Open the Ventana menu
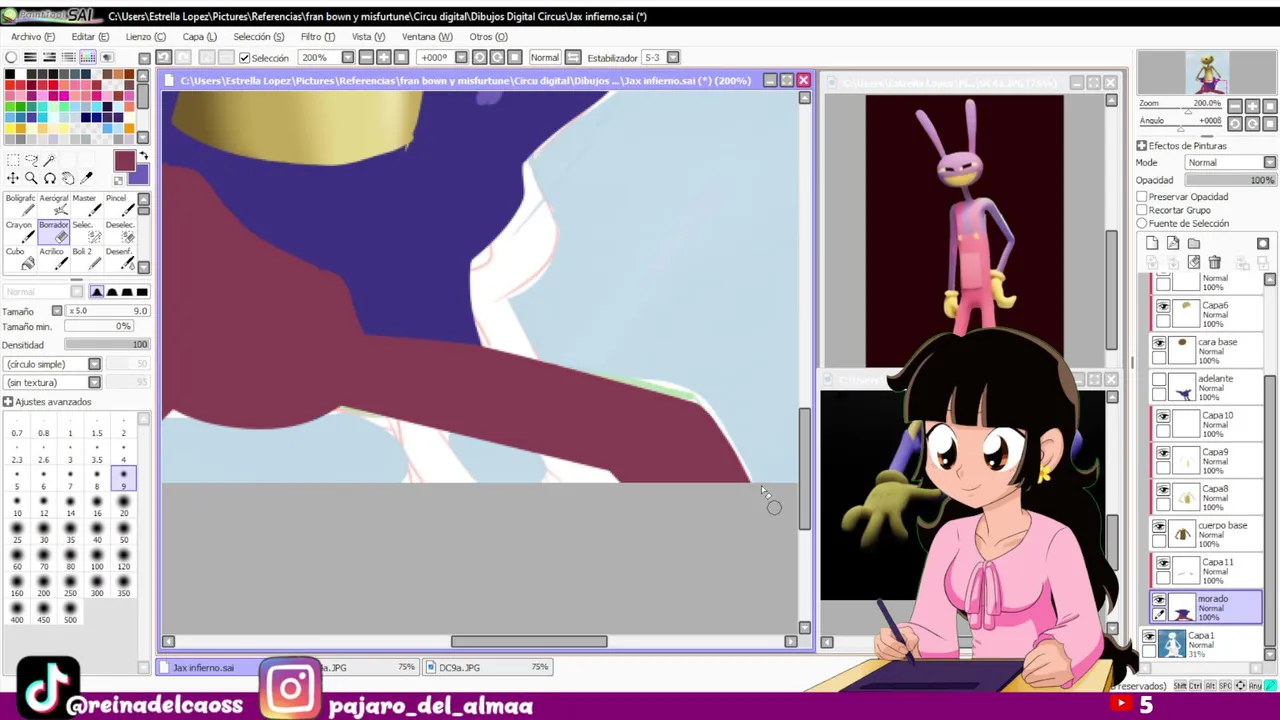This screenshot has height=720, width=1280. [427, 37]
